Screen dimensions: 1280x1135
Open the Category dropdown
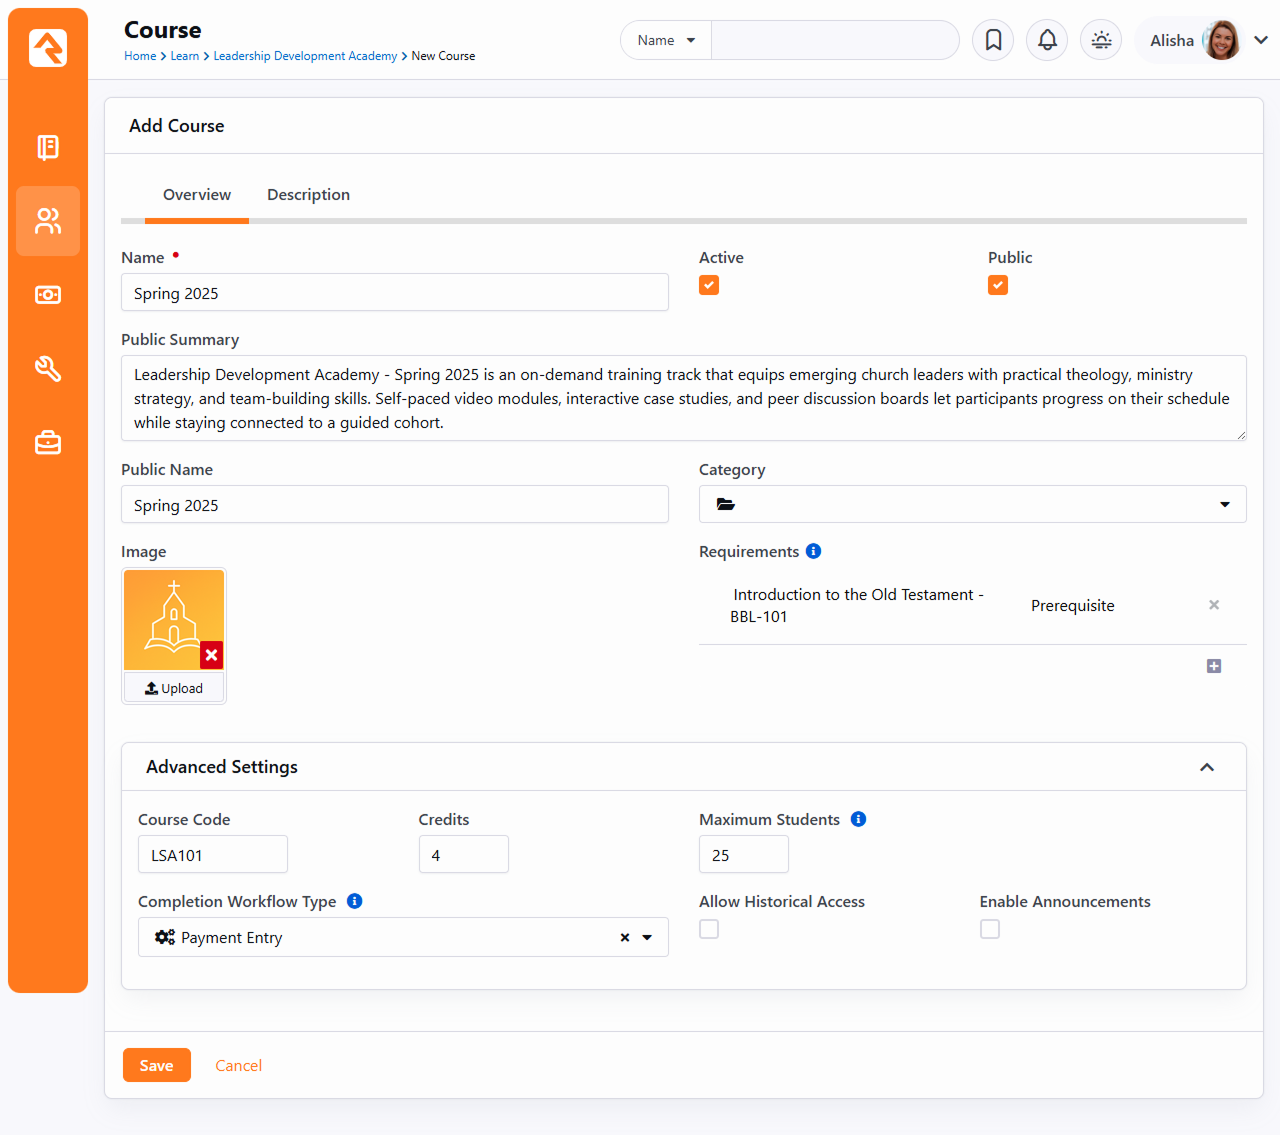[972, 504]
